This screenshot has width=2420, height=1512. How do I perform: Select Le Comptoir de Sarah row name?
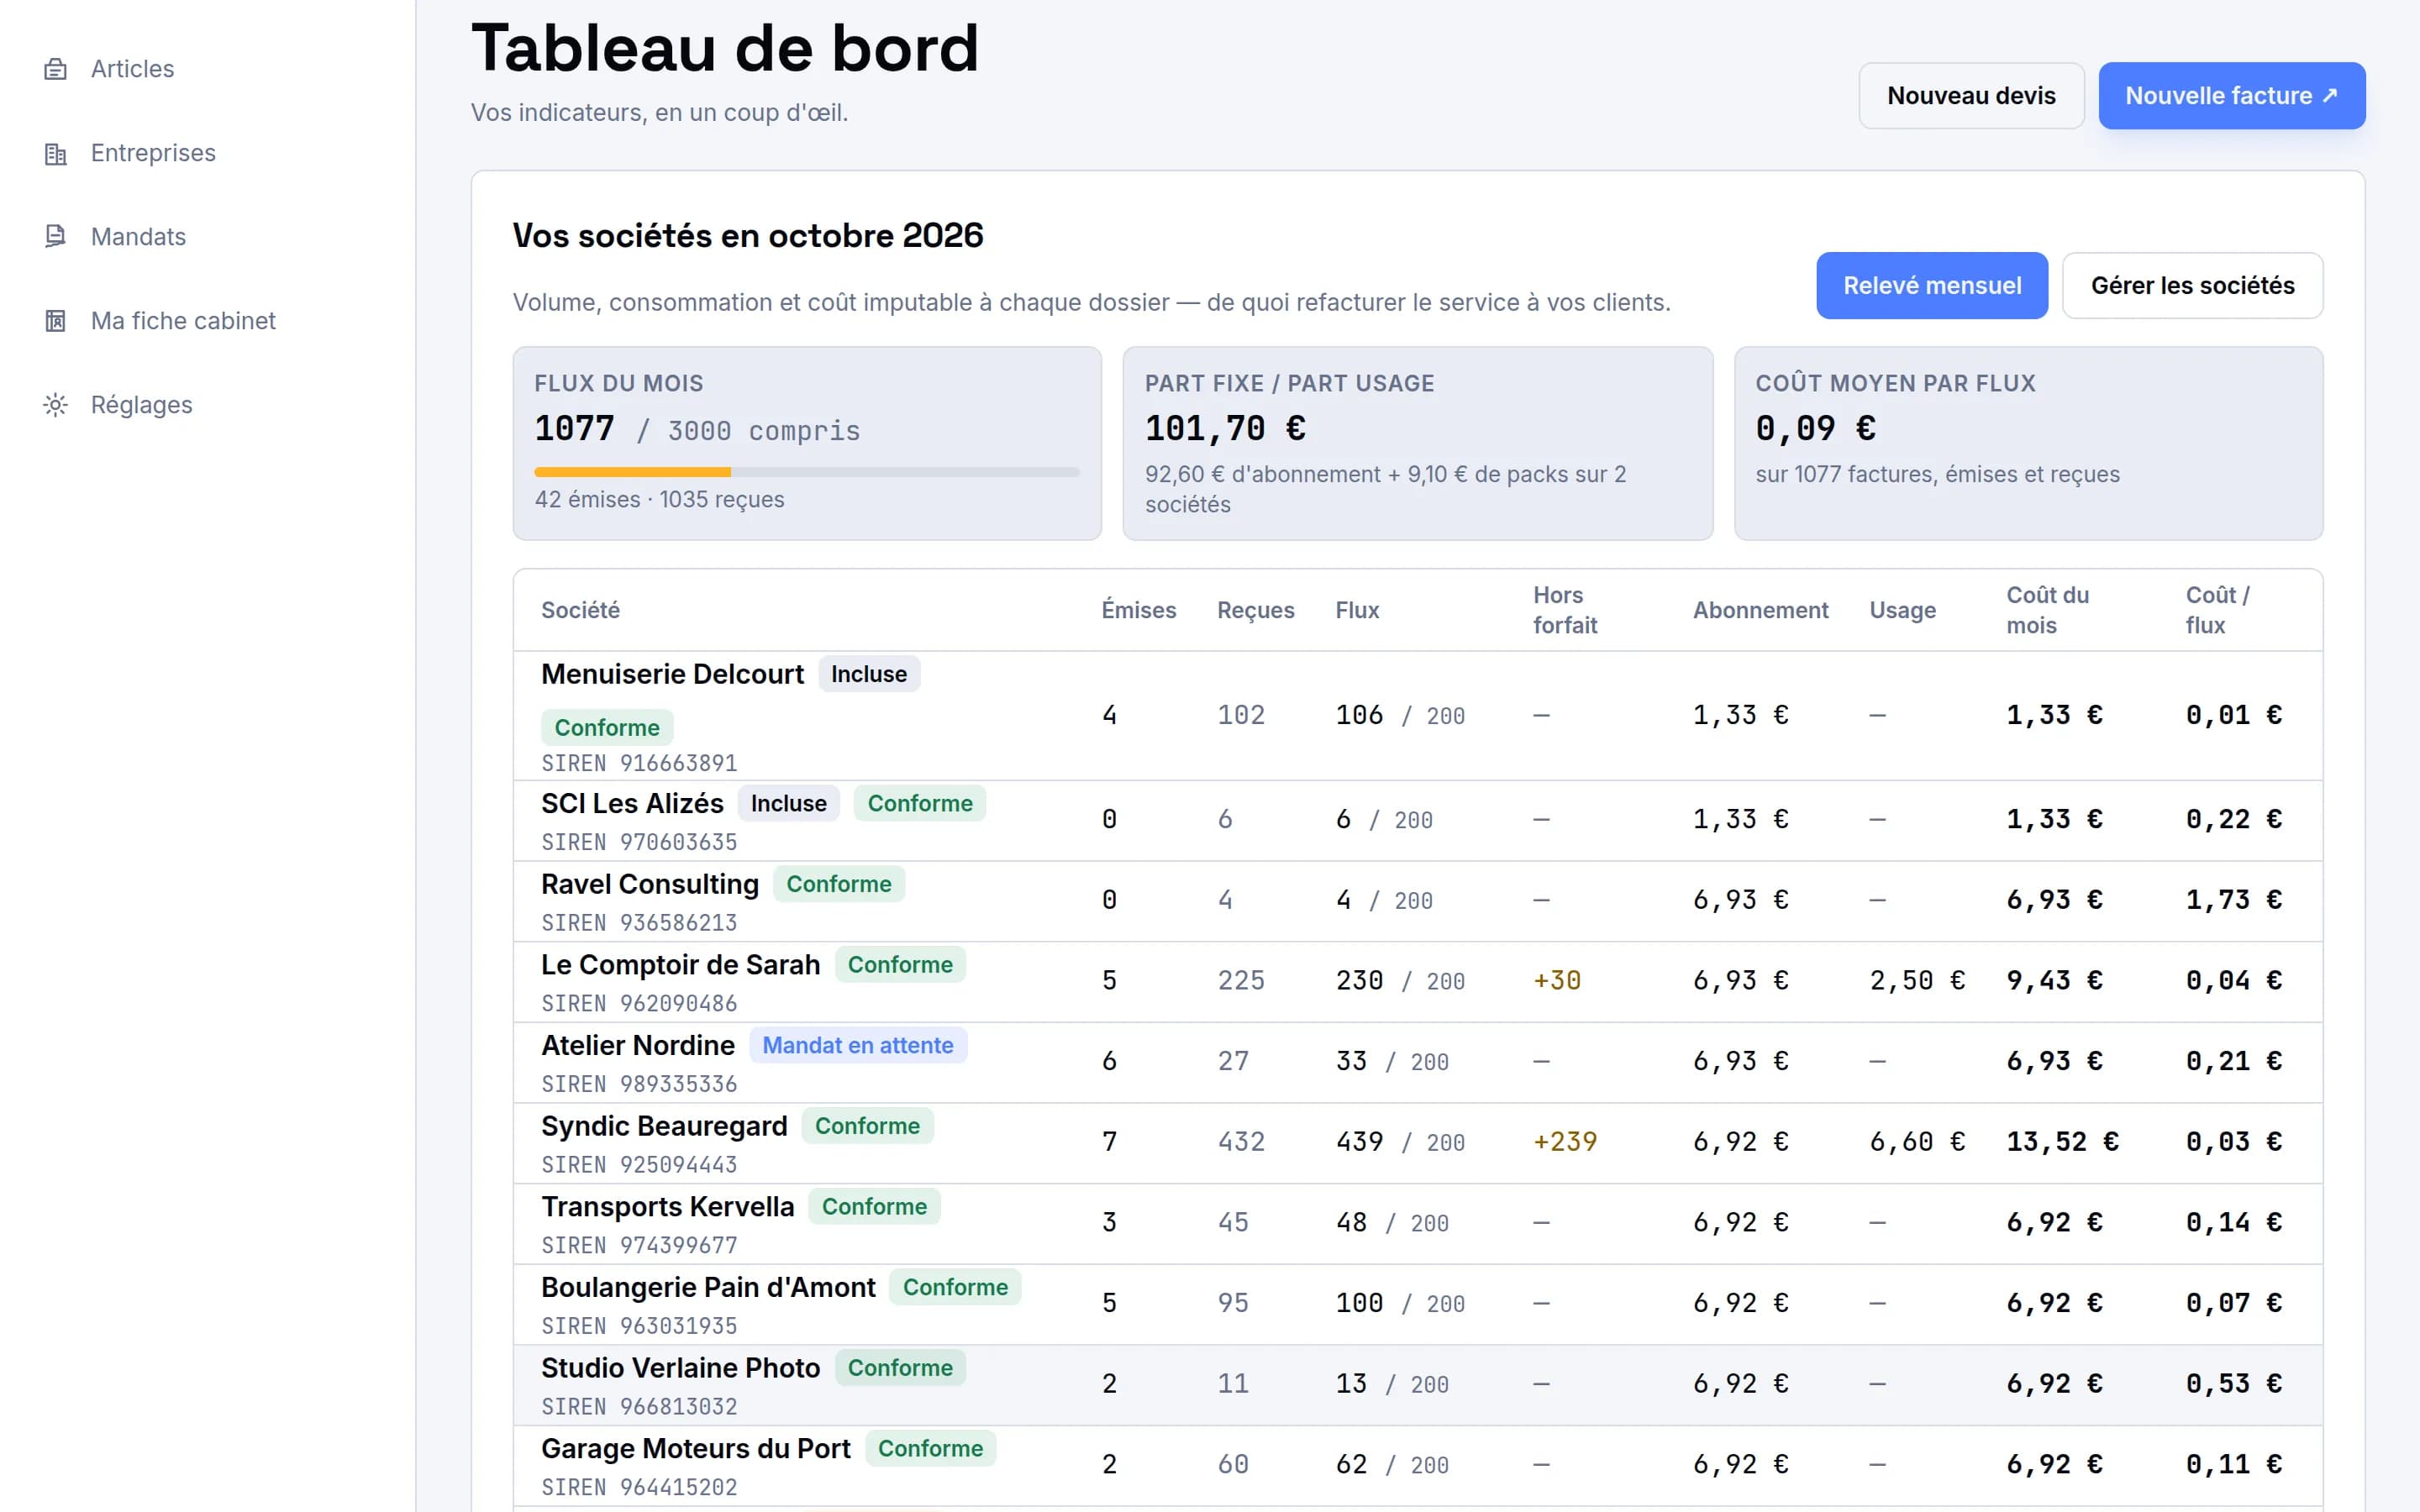[x=680, y=965]
